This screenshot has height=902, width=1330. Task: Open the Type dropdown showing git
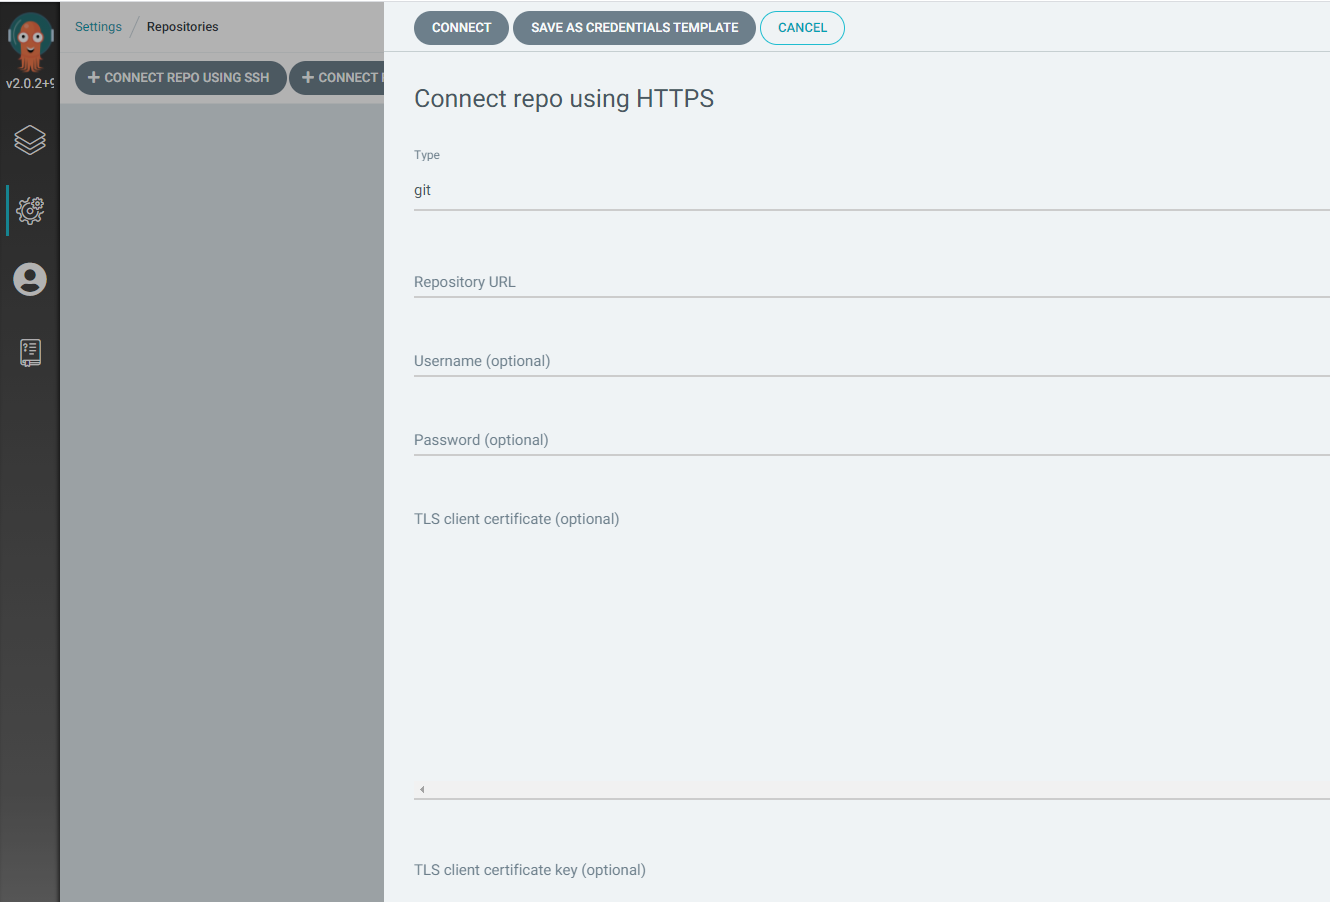tap(872, 190)
